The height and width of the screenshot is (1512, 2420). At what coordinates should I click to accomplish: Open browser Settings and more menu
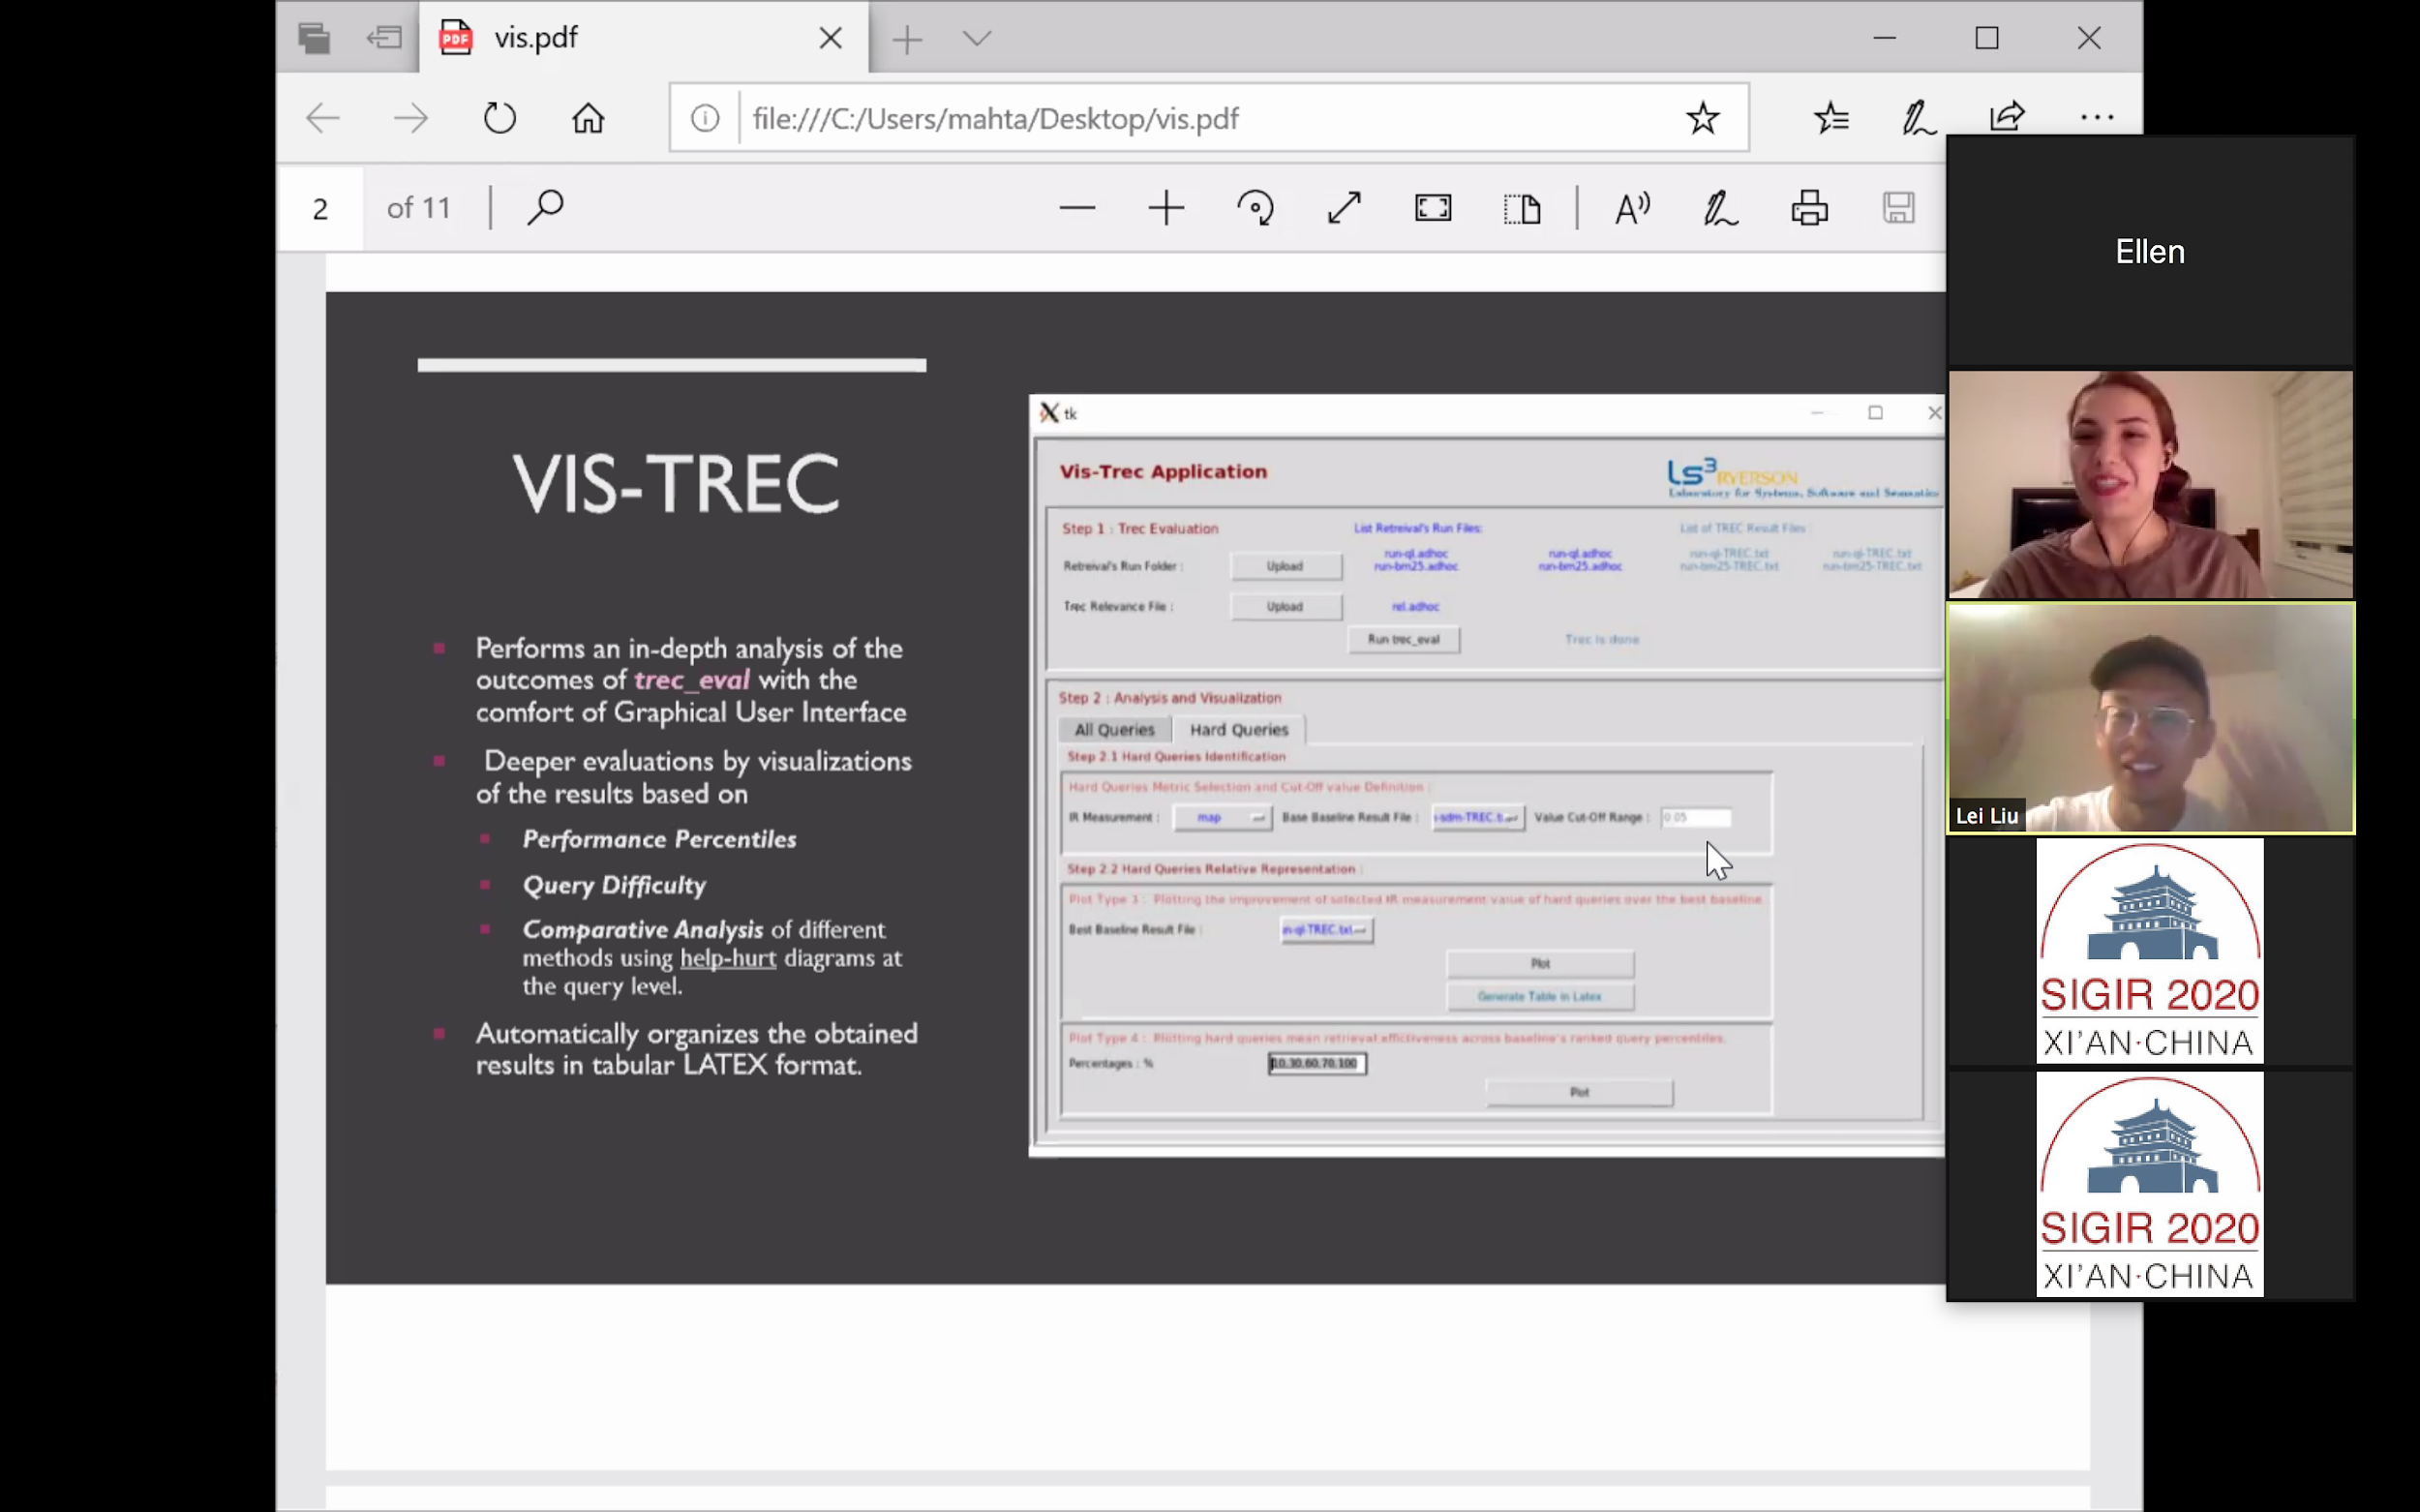[x=2096, y=119]
